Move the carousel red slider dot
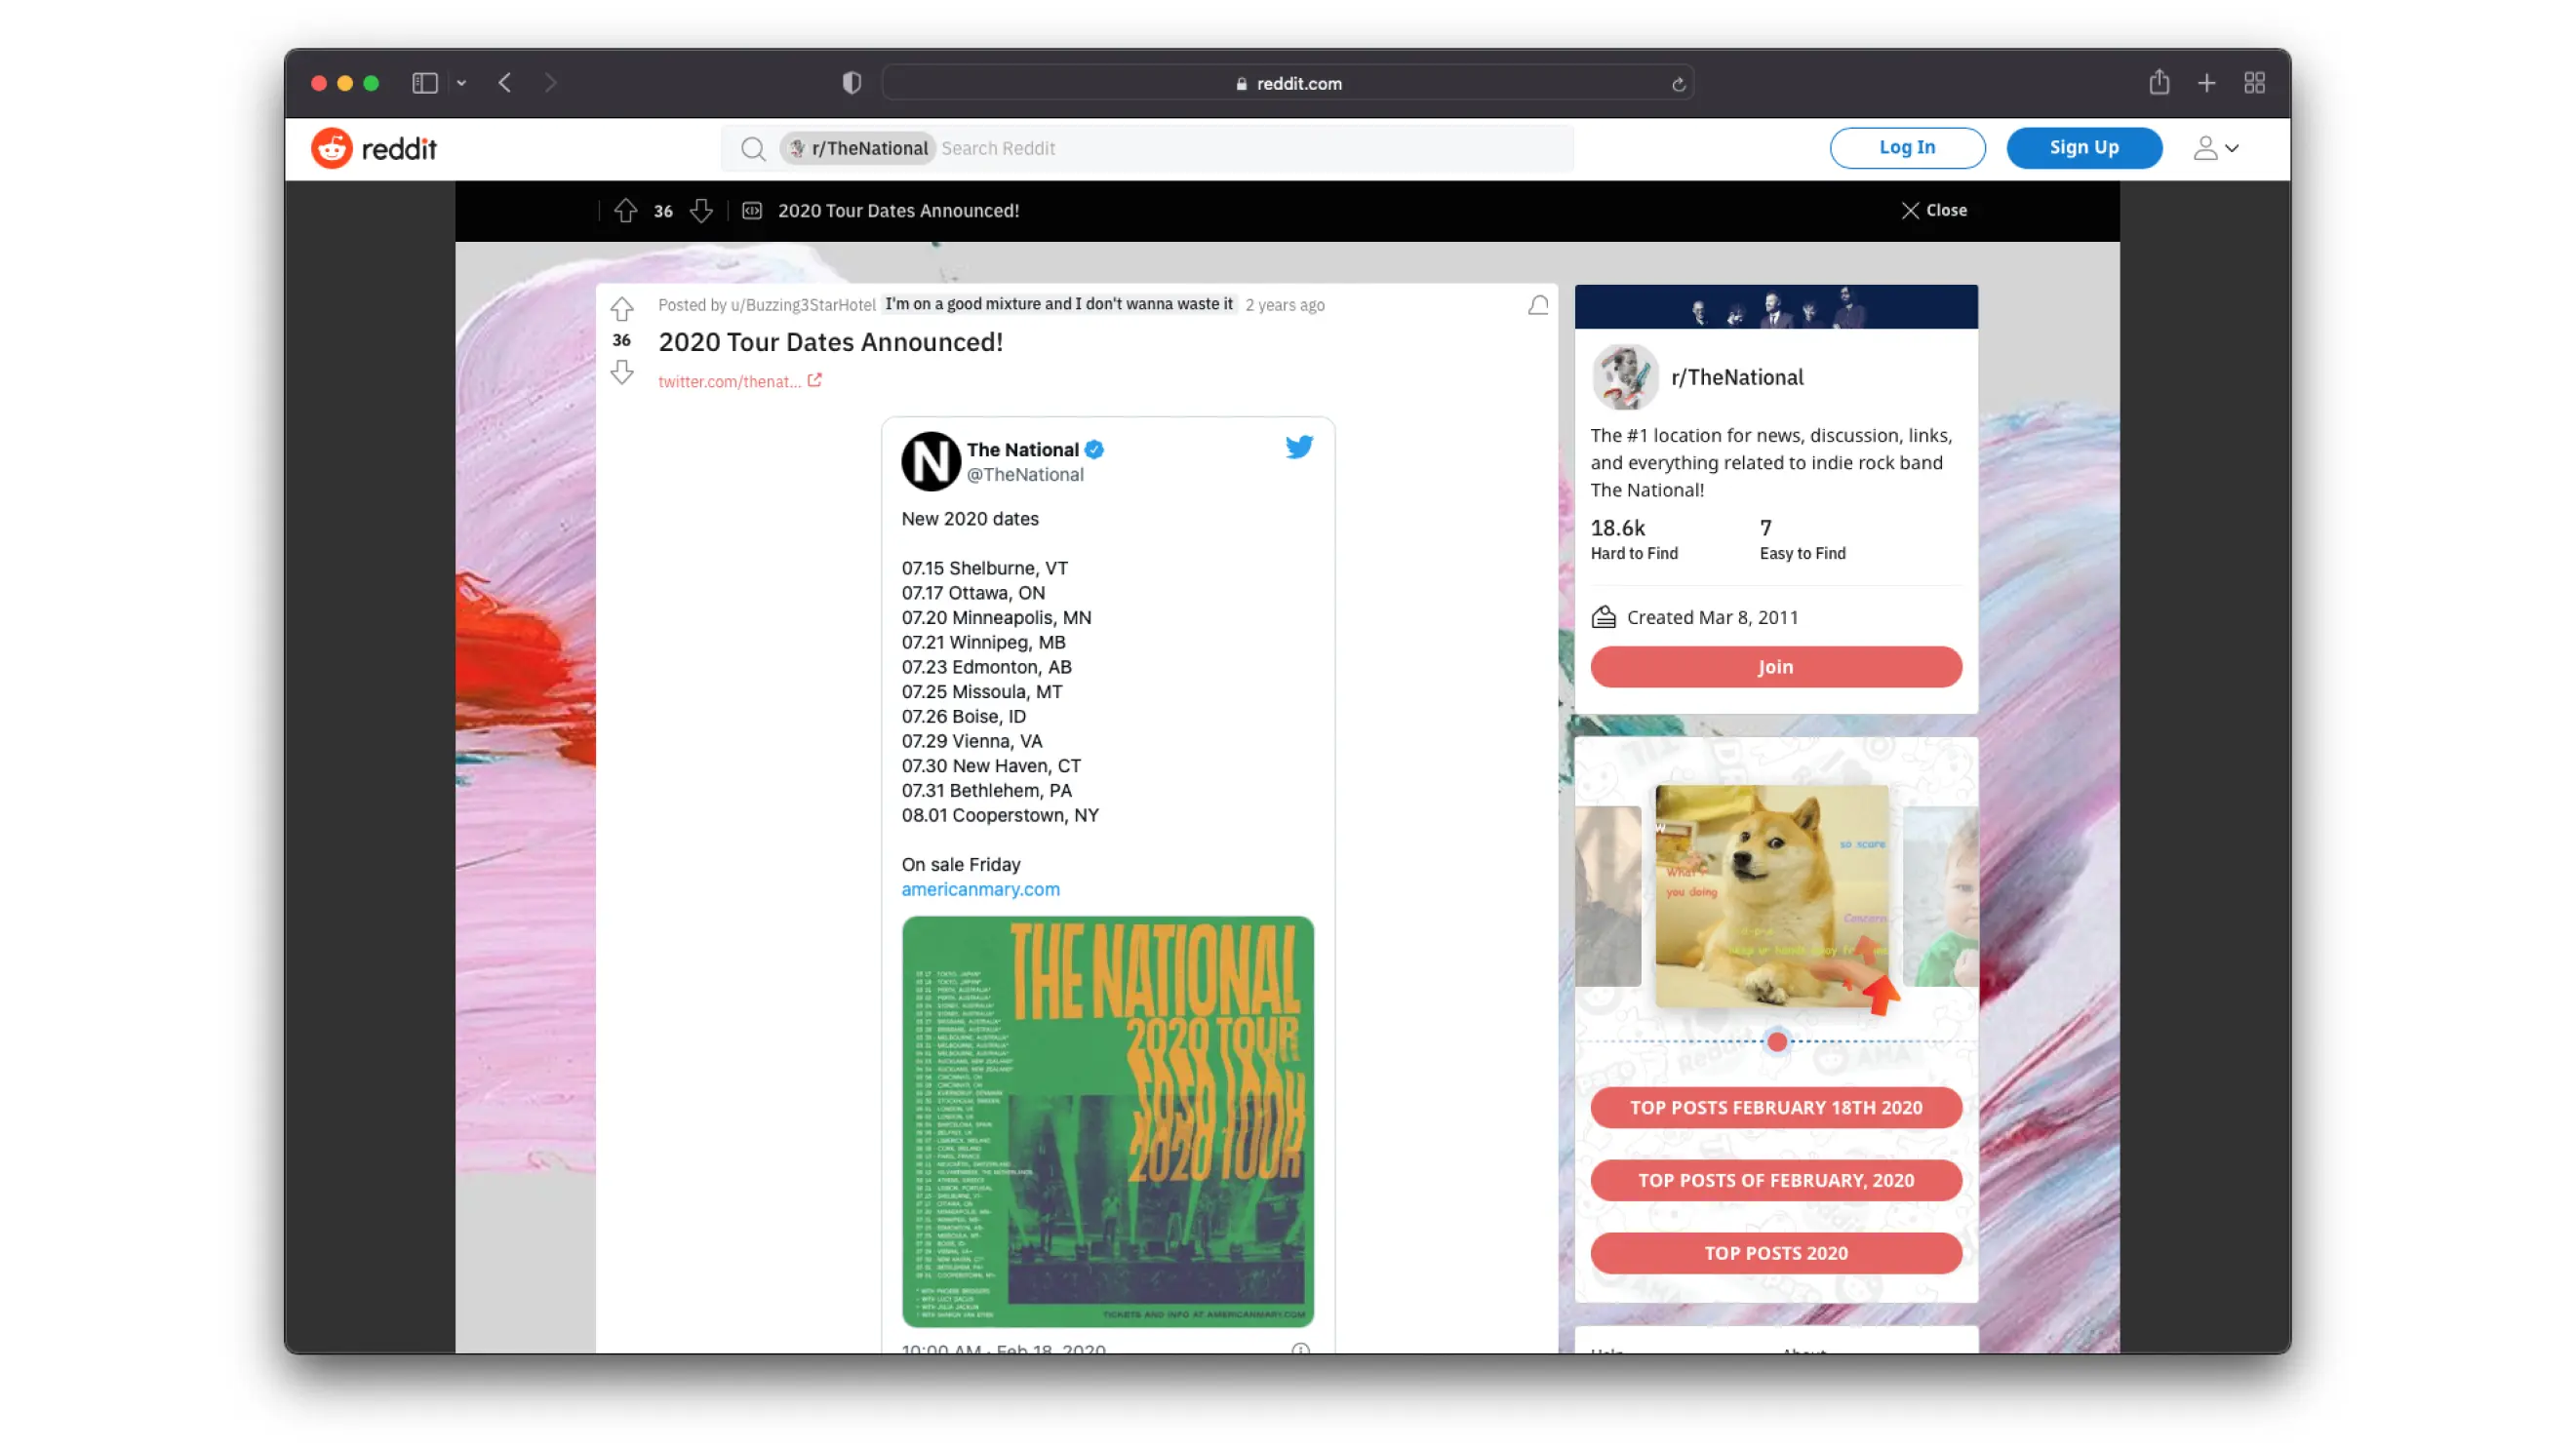The image size is (2576, 1450). pos(1776,1042)
